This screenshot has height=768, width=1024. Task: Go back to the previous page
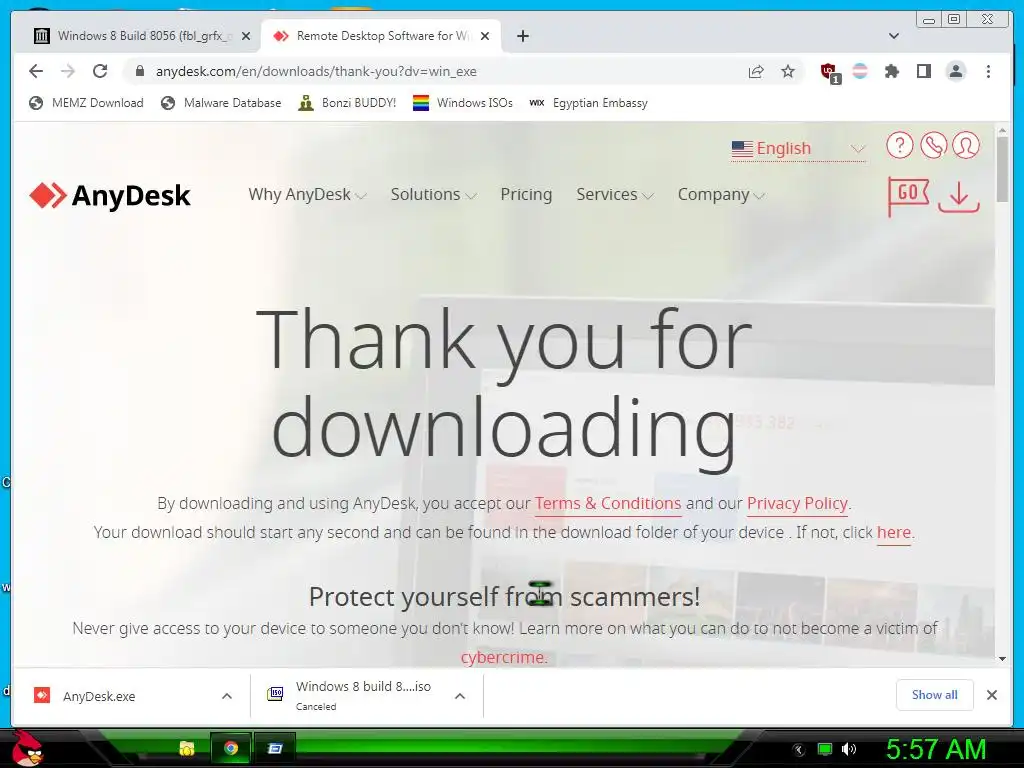[x=36, y=71]
